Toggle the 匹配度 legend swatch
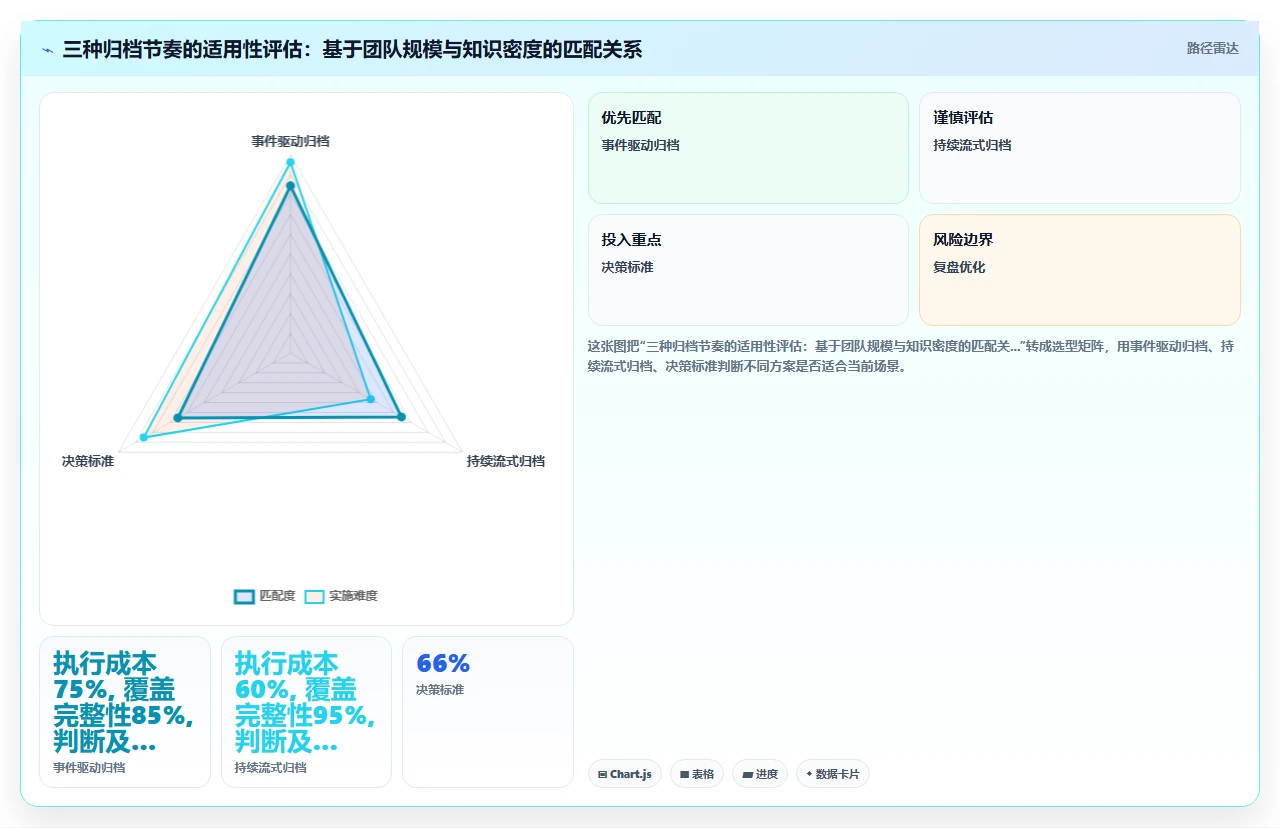This screenshot has width=1280, height=828. tap(244, 596)
